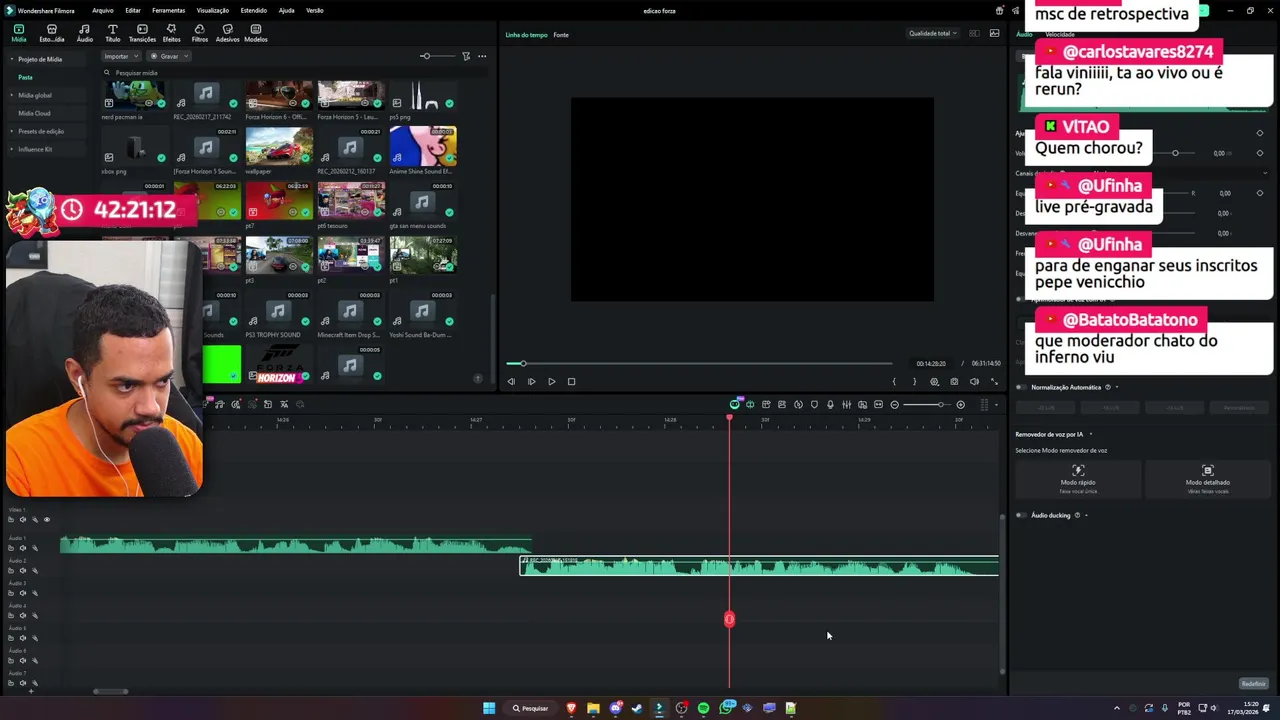This screenshot has height=720, width=1280.
Task: Mute the Áudio 1 track
Action: tap(23, 548)
